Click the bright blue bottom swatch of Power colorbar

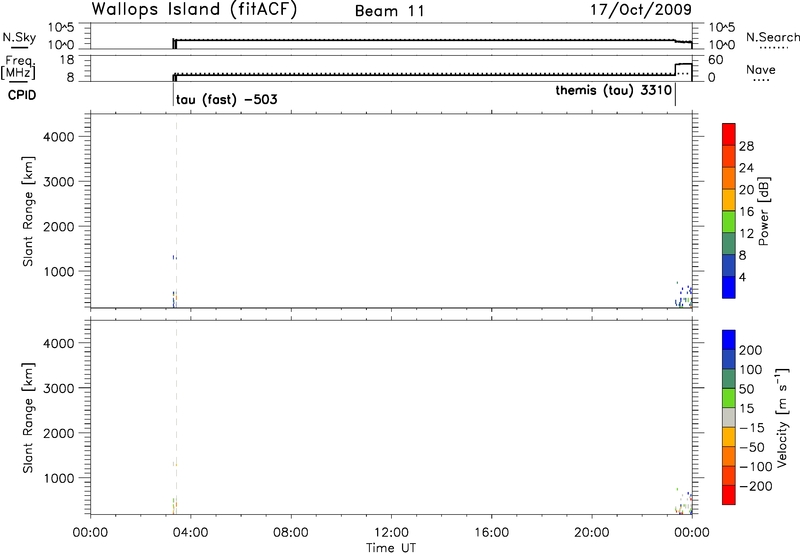coord(729,287)
